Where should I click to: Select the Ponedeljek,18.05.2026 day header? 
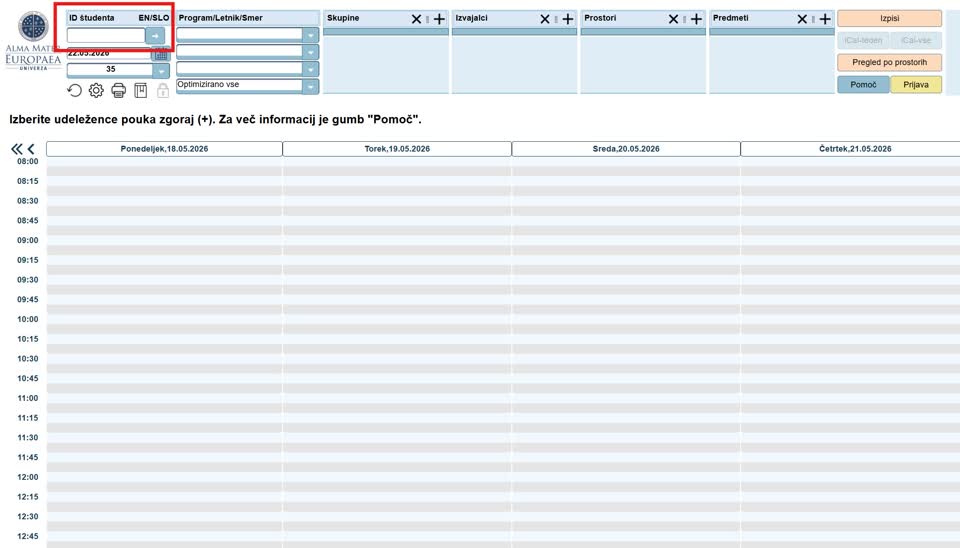click(x=164, y=149)
